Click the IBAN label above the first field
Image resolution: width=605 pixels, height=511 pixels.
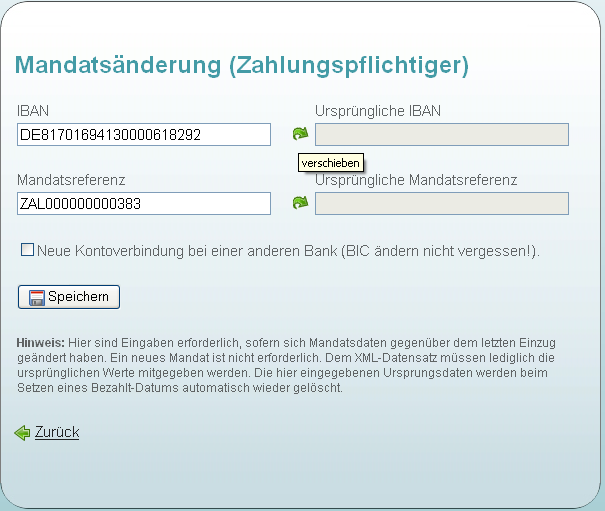click(x=32, y=111)
